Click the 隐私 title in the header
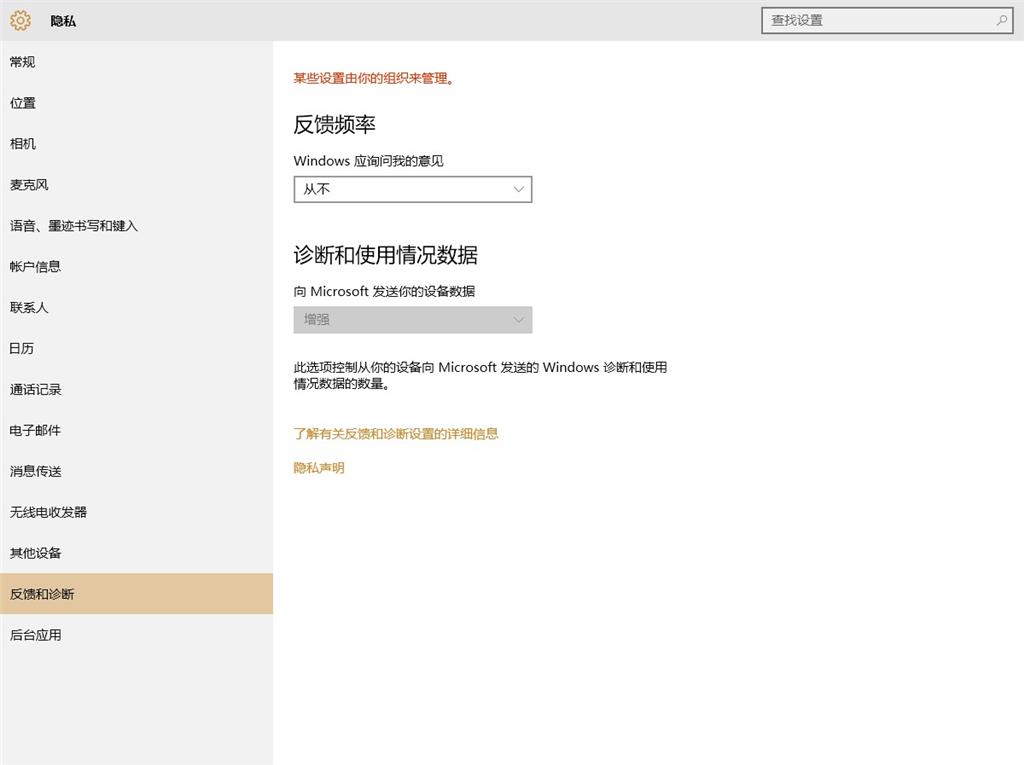The width and height of the screenshot is (1024, 765). tap(63, 21)
